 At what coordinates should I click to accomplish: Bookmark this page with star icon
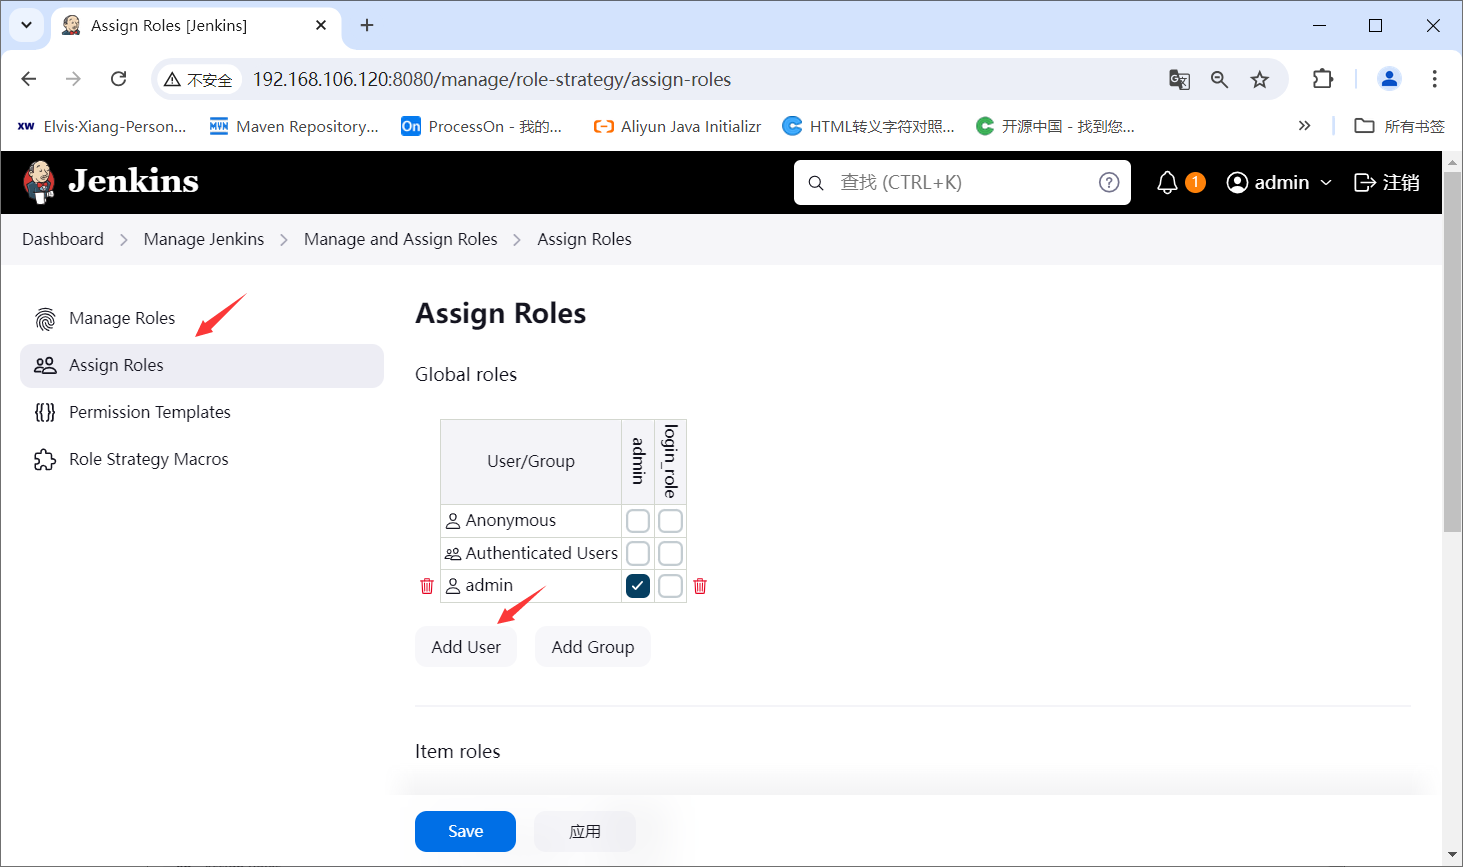pos(1259,79)
